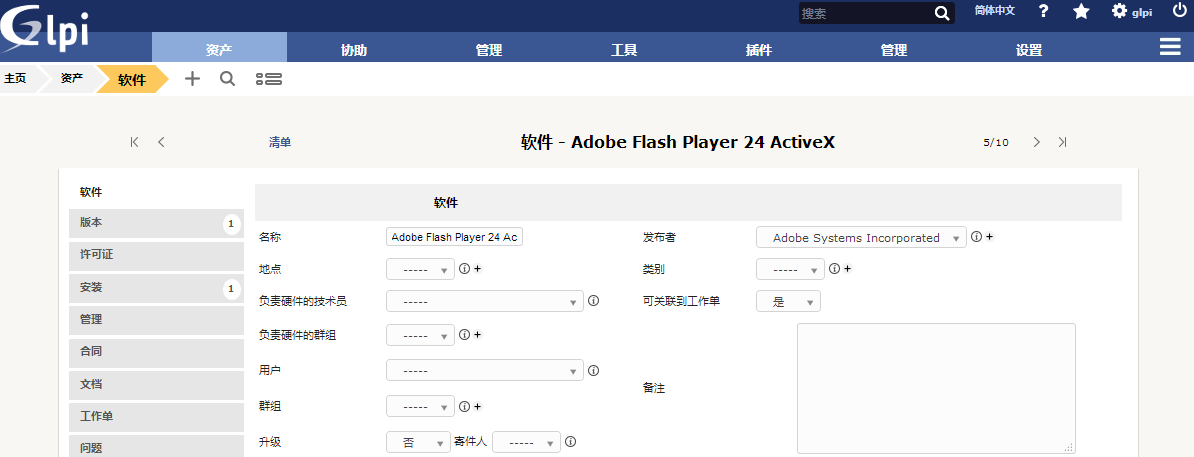Open the 插件 main menu
The height and width of the screenshot is (457, 1194).
(758, 50)
